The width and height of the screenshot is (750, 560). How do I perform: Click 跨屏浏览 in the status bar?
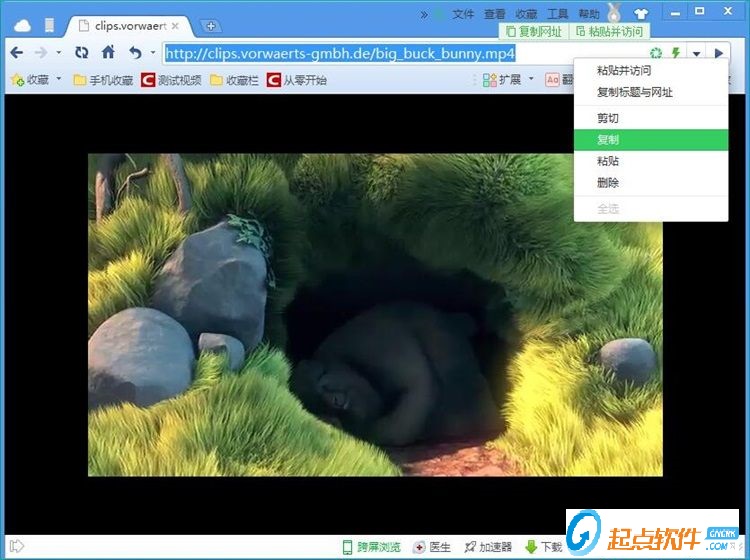tap(371, 547)
